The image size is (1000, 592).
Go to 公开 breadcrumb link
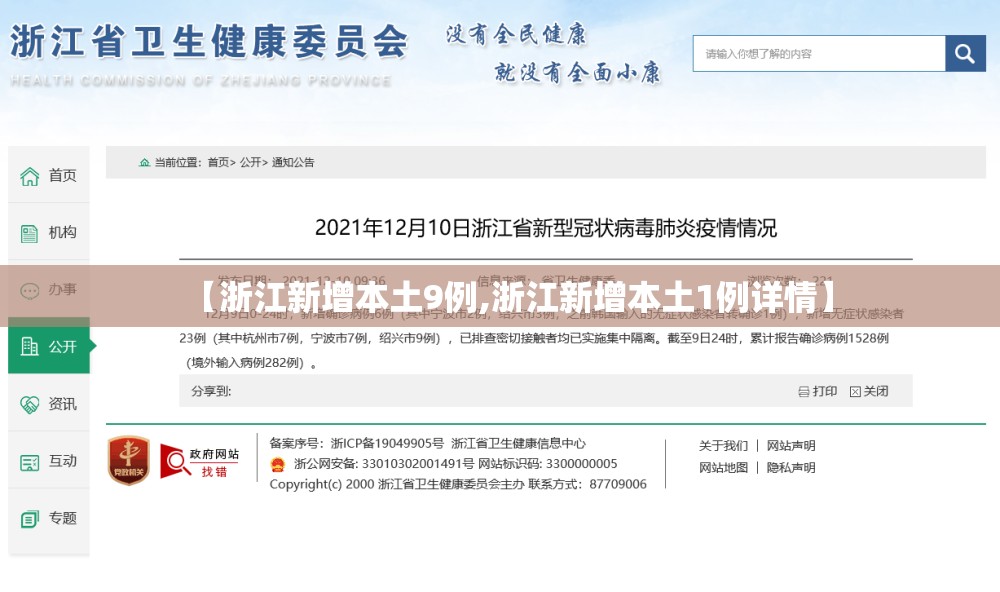[251, 163]
